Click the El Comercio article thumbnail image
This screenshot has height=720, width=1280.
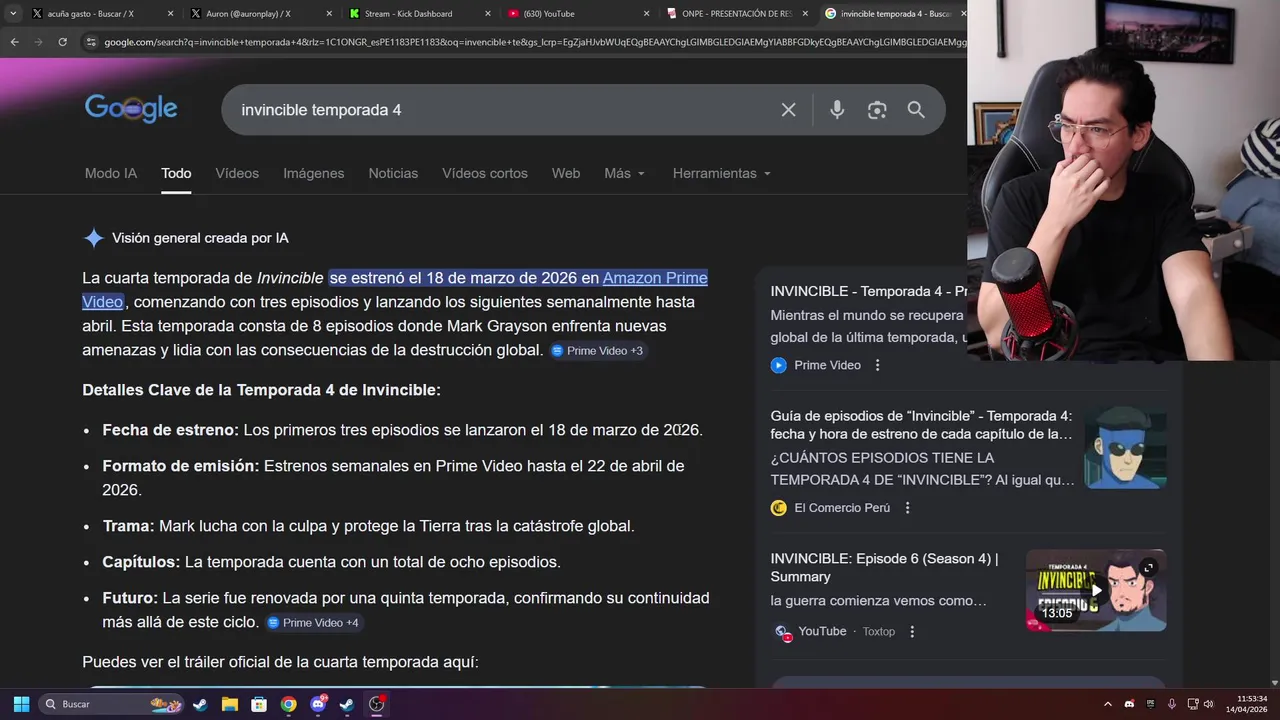click(1125, 448)
